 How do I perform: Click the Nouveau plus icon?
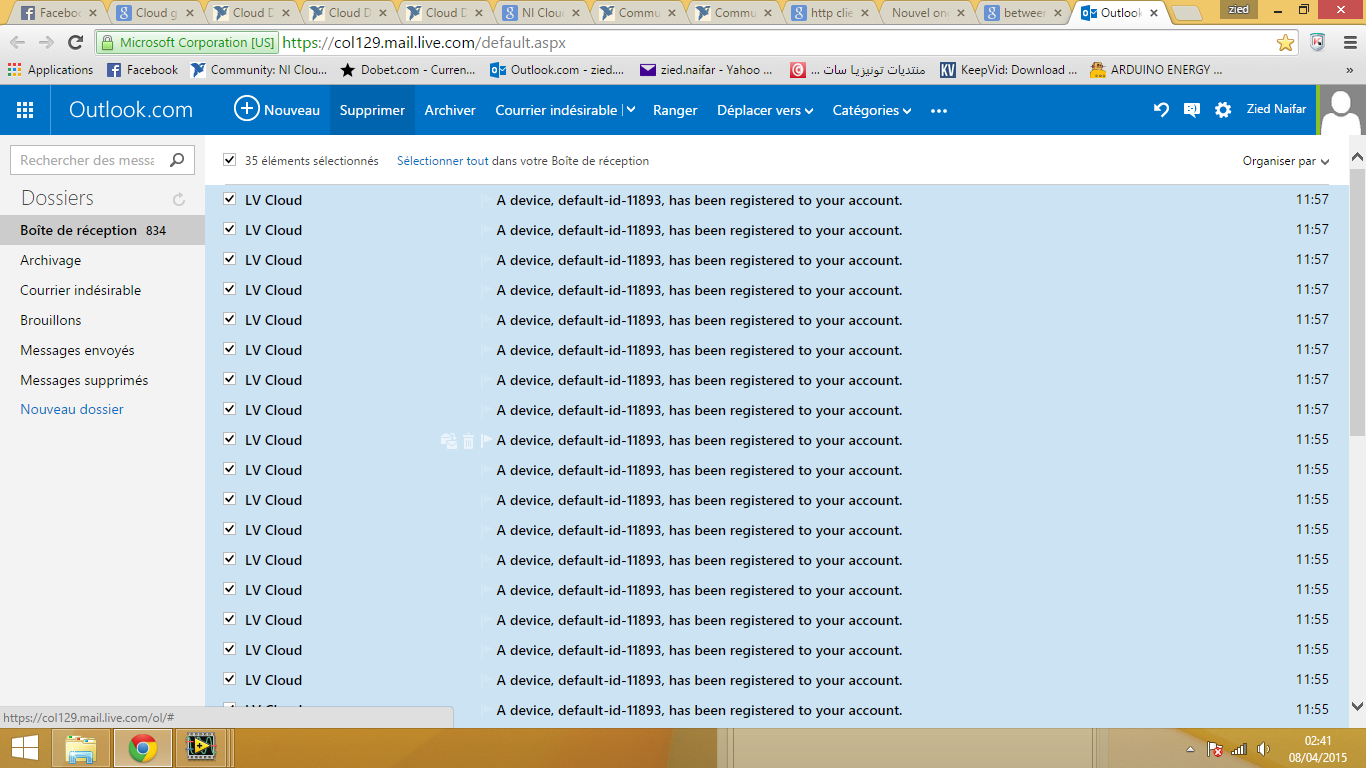(x=246, y=109)
